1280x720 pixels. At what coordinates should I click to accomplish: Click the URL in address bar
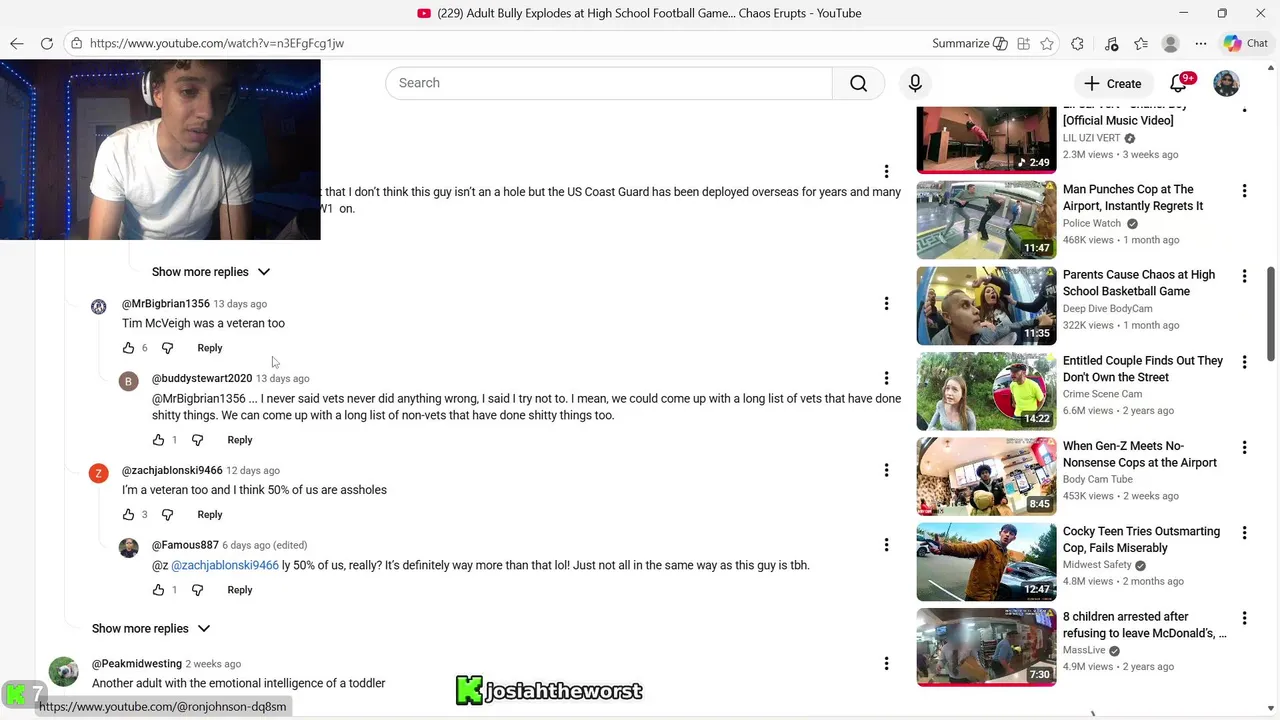217,43
